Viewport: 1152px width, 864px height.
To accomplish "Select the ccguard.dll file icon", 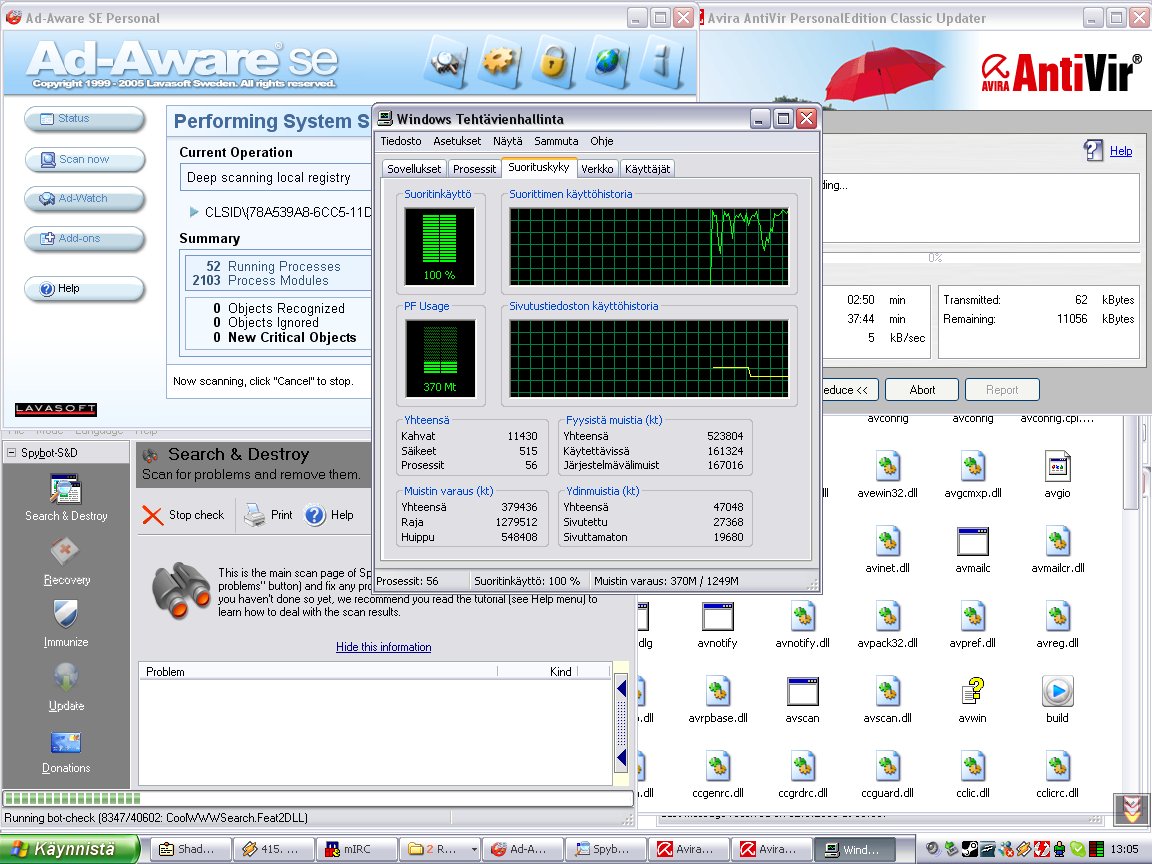I will tap(888, 766).
